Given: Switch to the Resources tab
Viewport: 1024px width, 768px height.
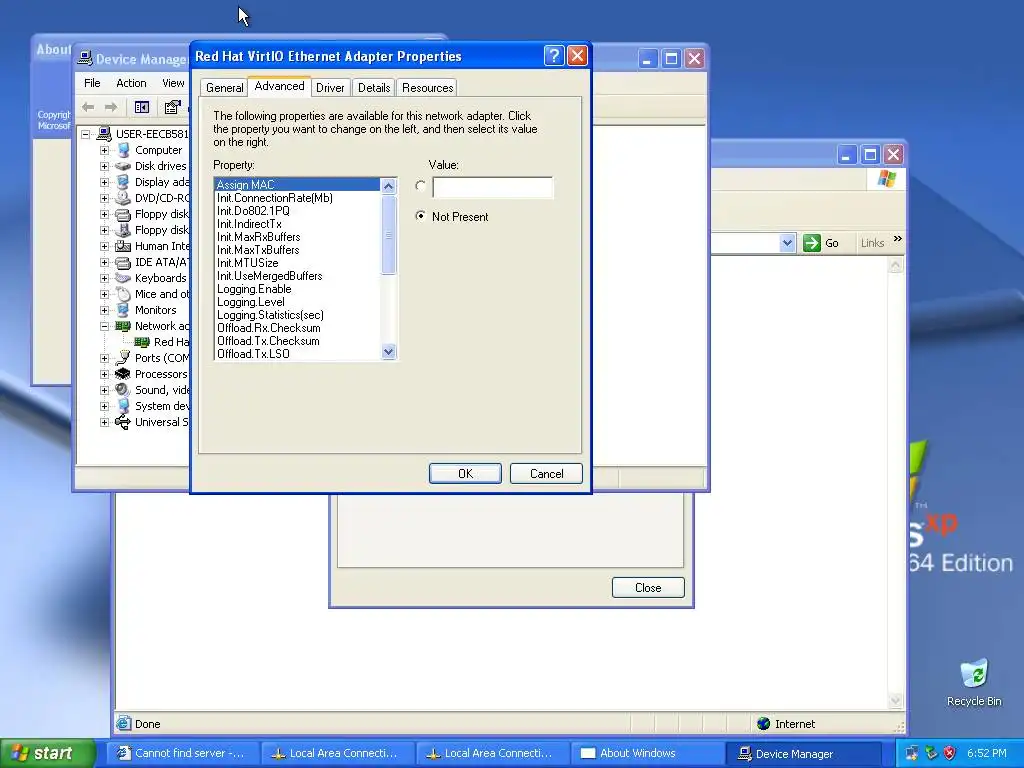Looking at the screenshot, I should (x=427, y=88).
